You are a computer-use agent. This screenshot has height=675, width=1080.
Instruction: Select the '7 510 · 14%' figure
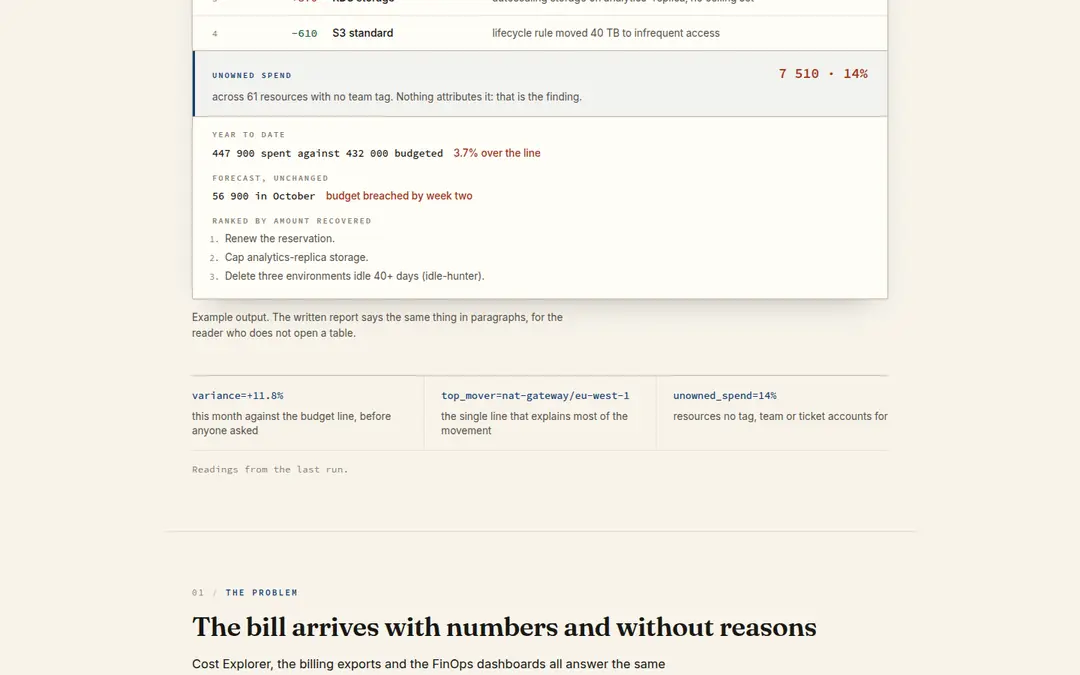[823, 74]
